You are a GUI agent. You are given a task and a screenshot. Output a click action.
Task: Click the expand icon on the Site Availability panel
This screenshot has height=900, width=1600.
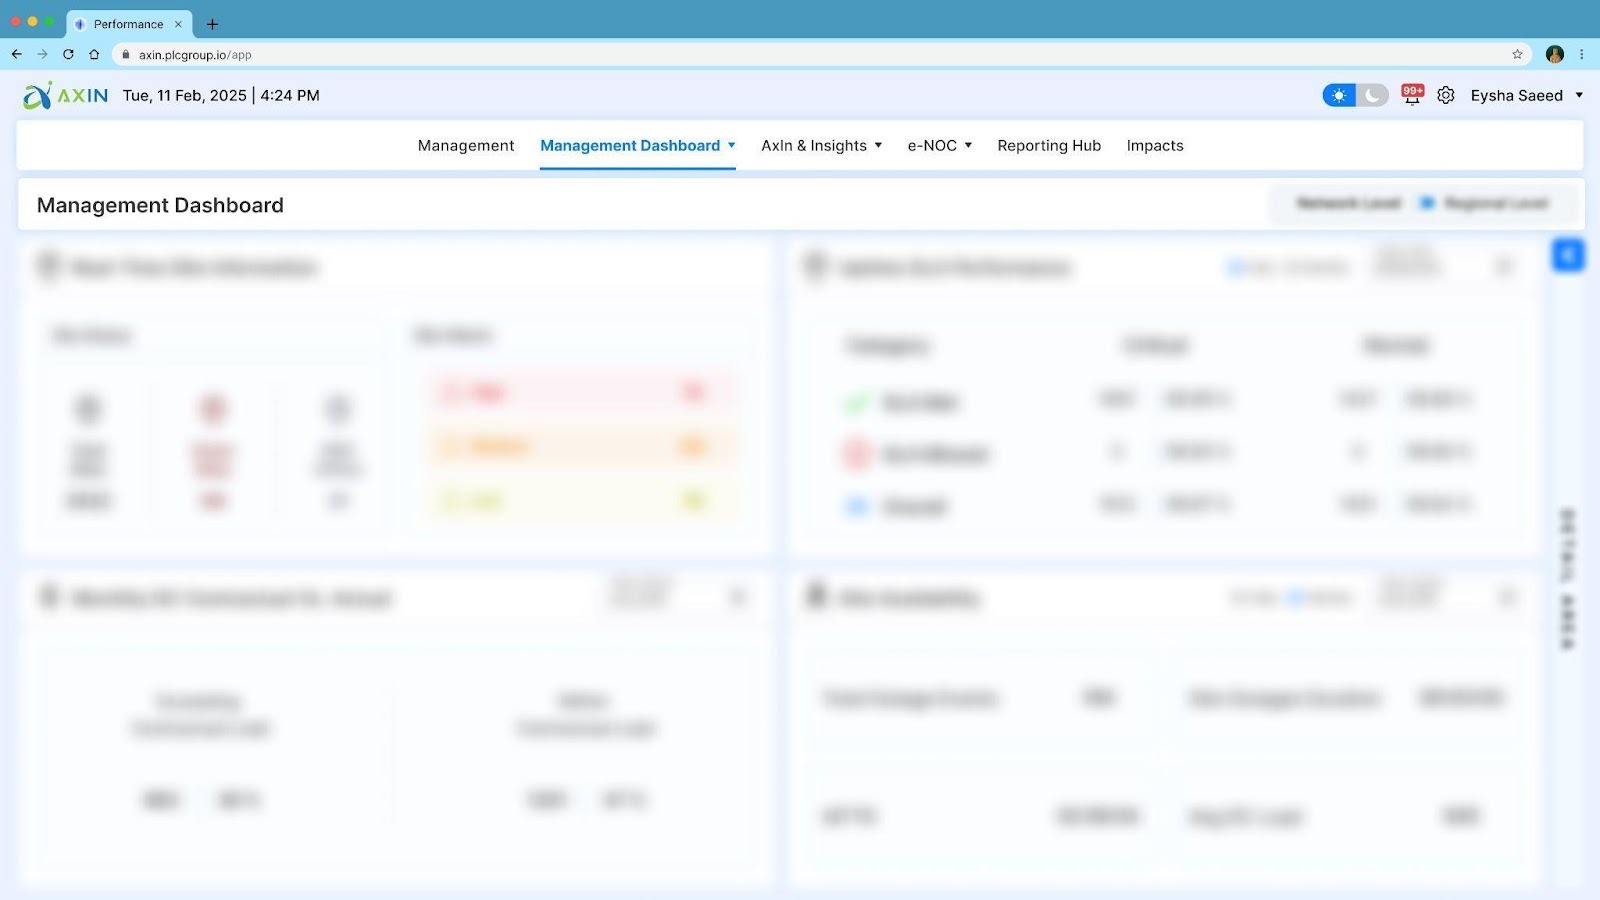1508,597
